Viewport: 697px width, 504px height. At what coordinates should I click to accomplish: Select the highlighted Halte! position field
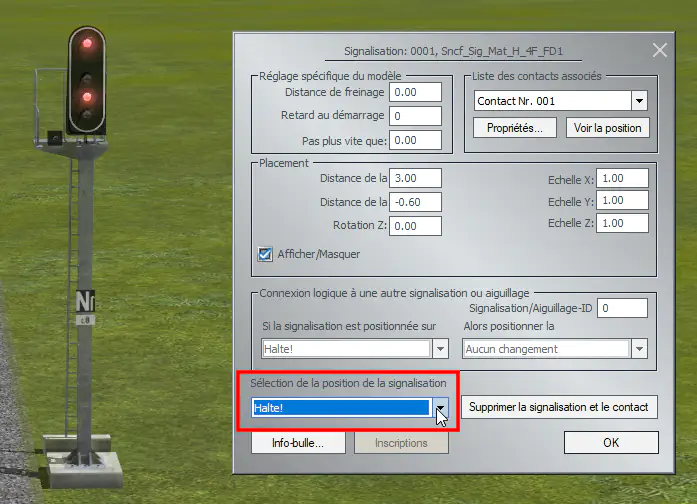point(341,408)
